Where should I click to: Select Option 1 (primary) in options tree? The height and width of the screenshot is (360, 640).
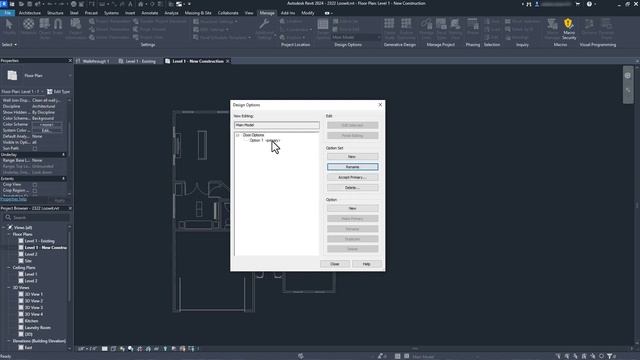[x=264, y=140]
